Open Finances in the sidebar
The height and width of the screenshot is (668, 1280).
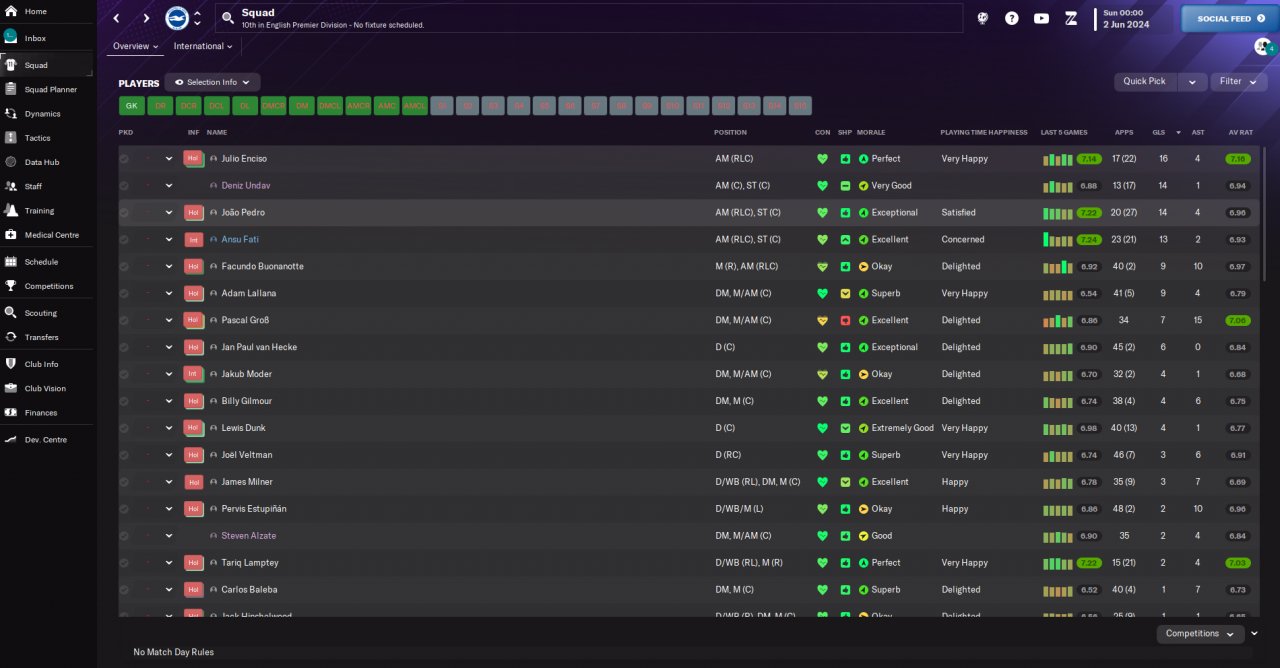41,412
